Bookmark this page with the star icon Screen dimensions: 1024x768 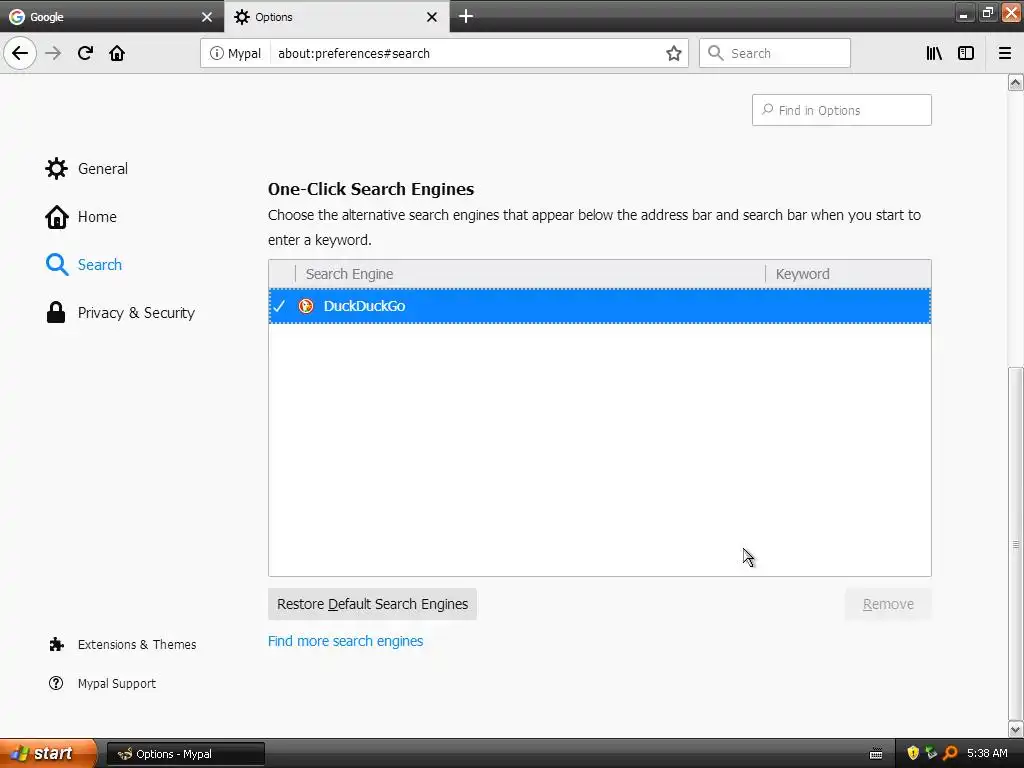[x=673, y=53]
